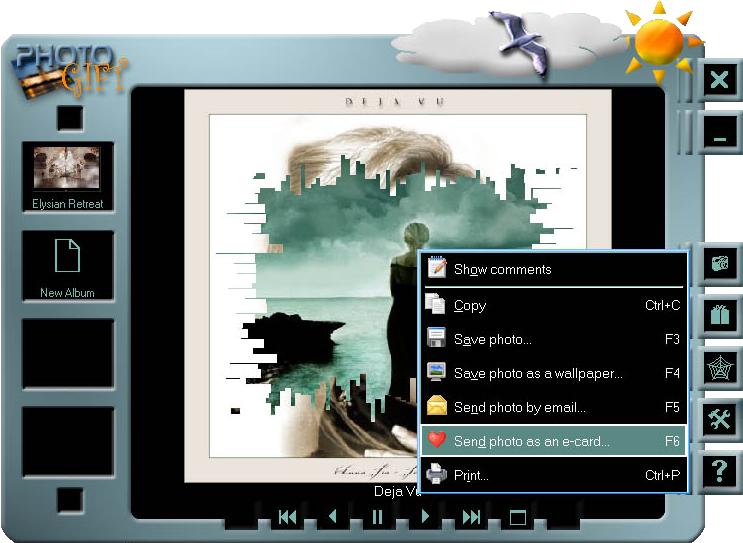
Task: Jump to first photo button
Action: pos(287,517)
